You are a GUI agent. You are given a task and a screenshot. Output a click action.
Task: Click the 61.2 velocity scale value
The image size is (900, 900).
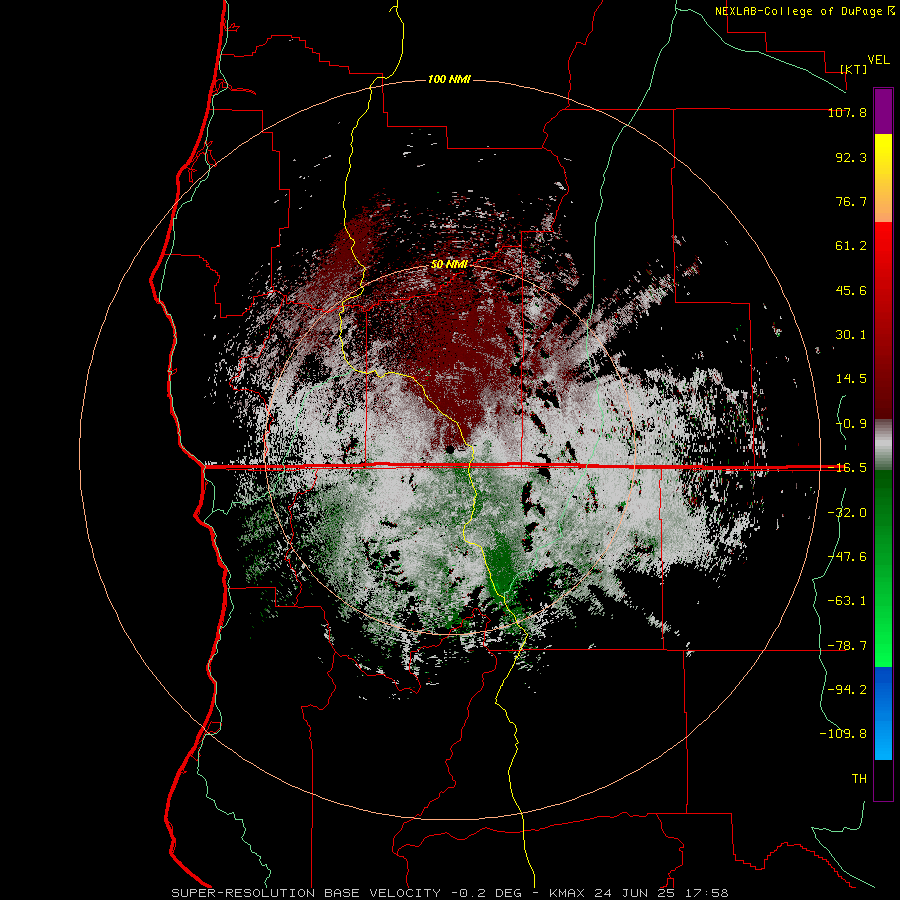(x=851, y=246)
